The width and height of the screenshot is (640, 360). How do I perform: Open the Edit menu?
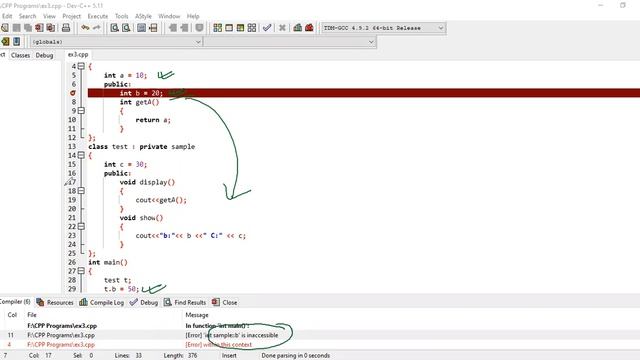point(7,16)
